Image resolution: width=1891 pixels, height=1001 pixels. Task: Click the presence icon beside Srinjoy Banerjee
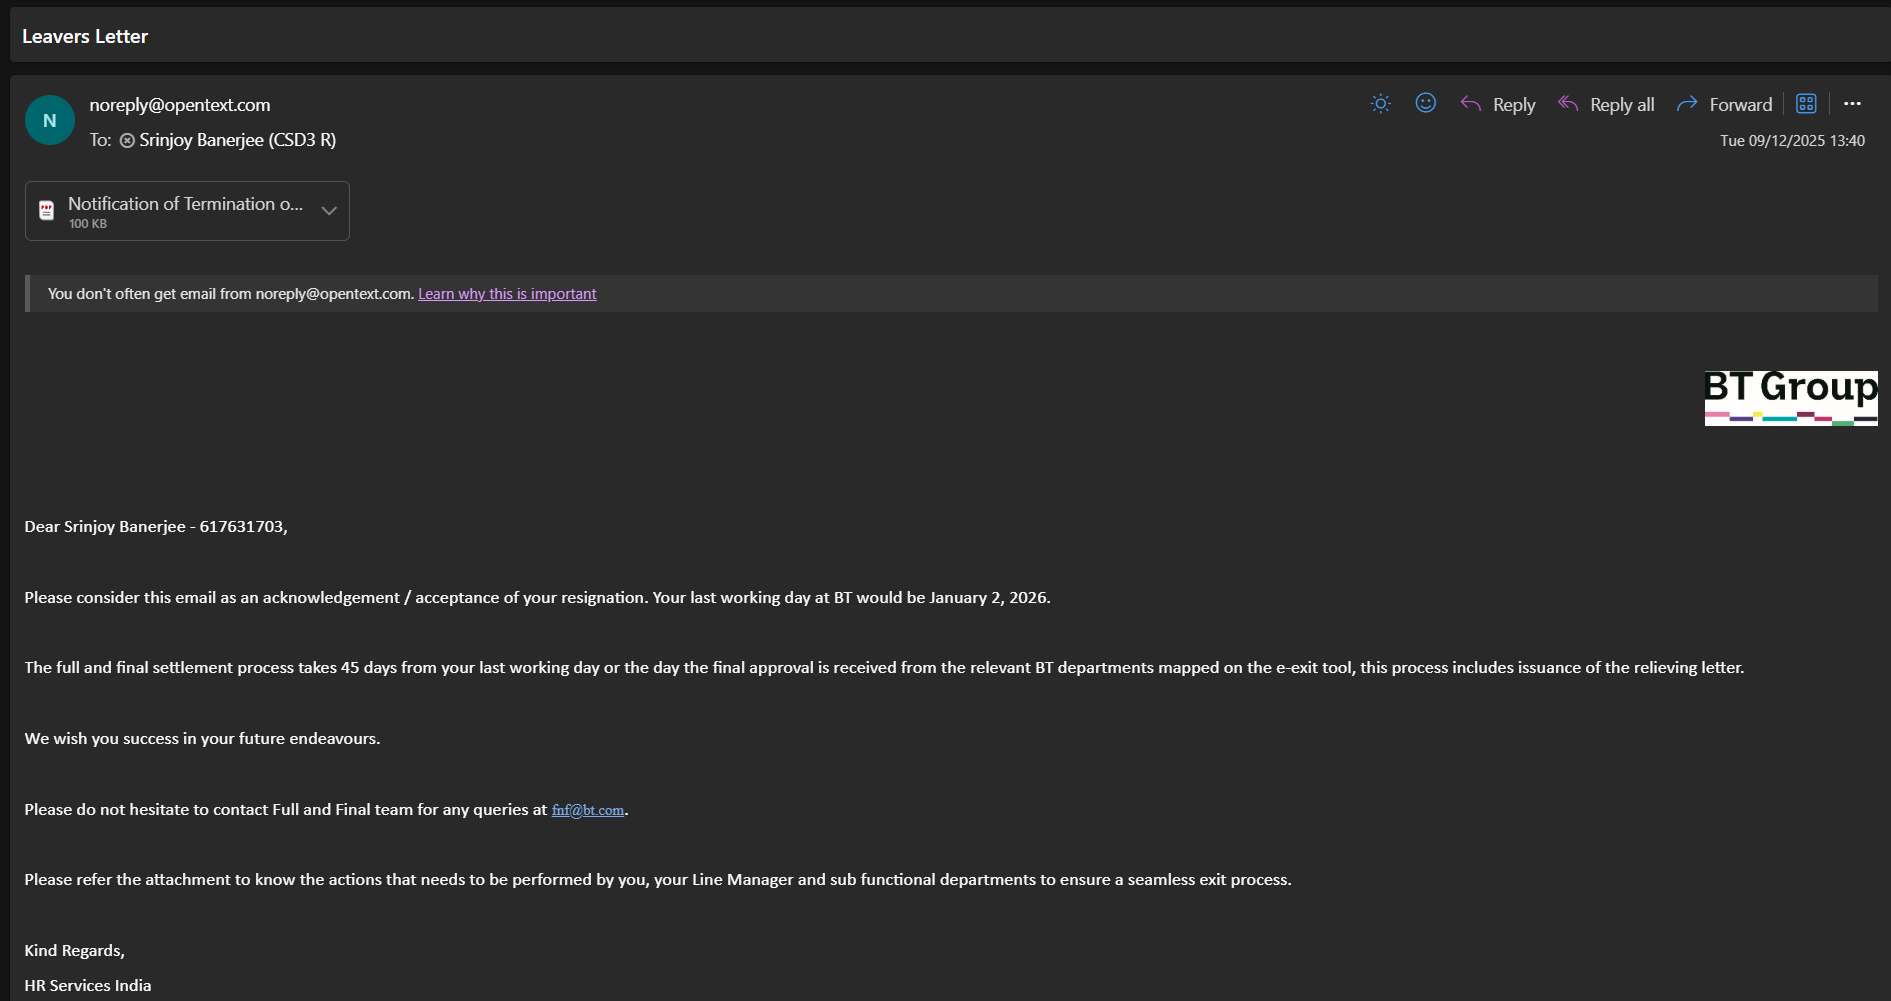coord(128,141)
